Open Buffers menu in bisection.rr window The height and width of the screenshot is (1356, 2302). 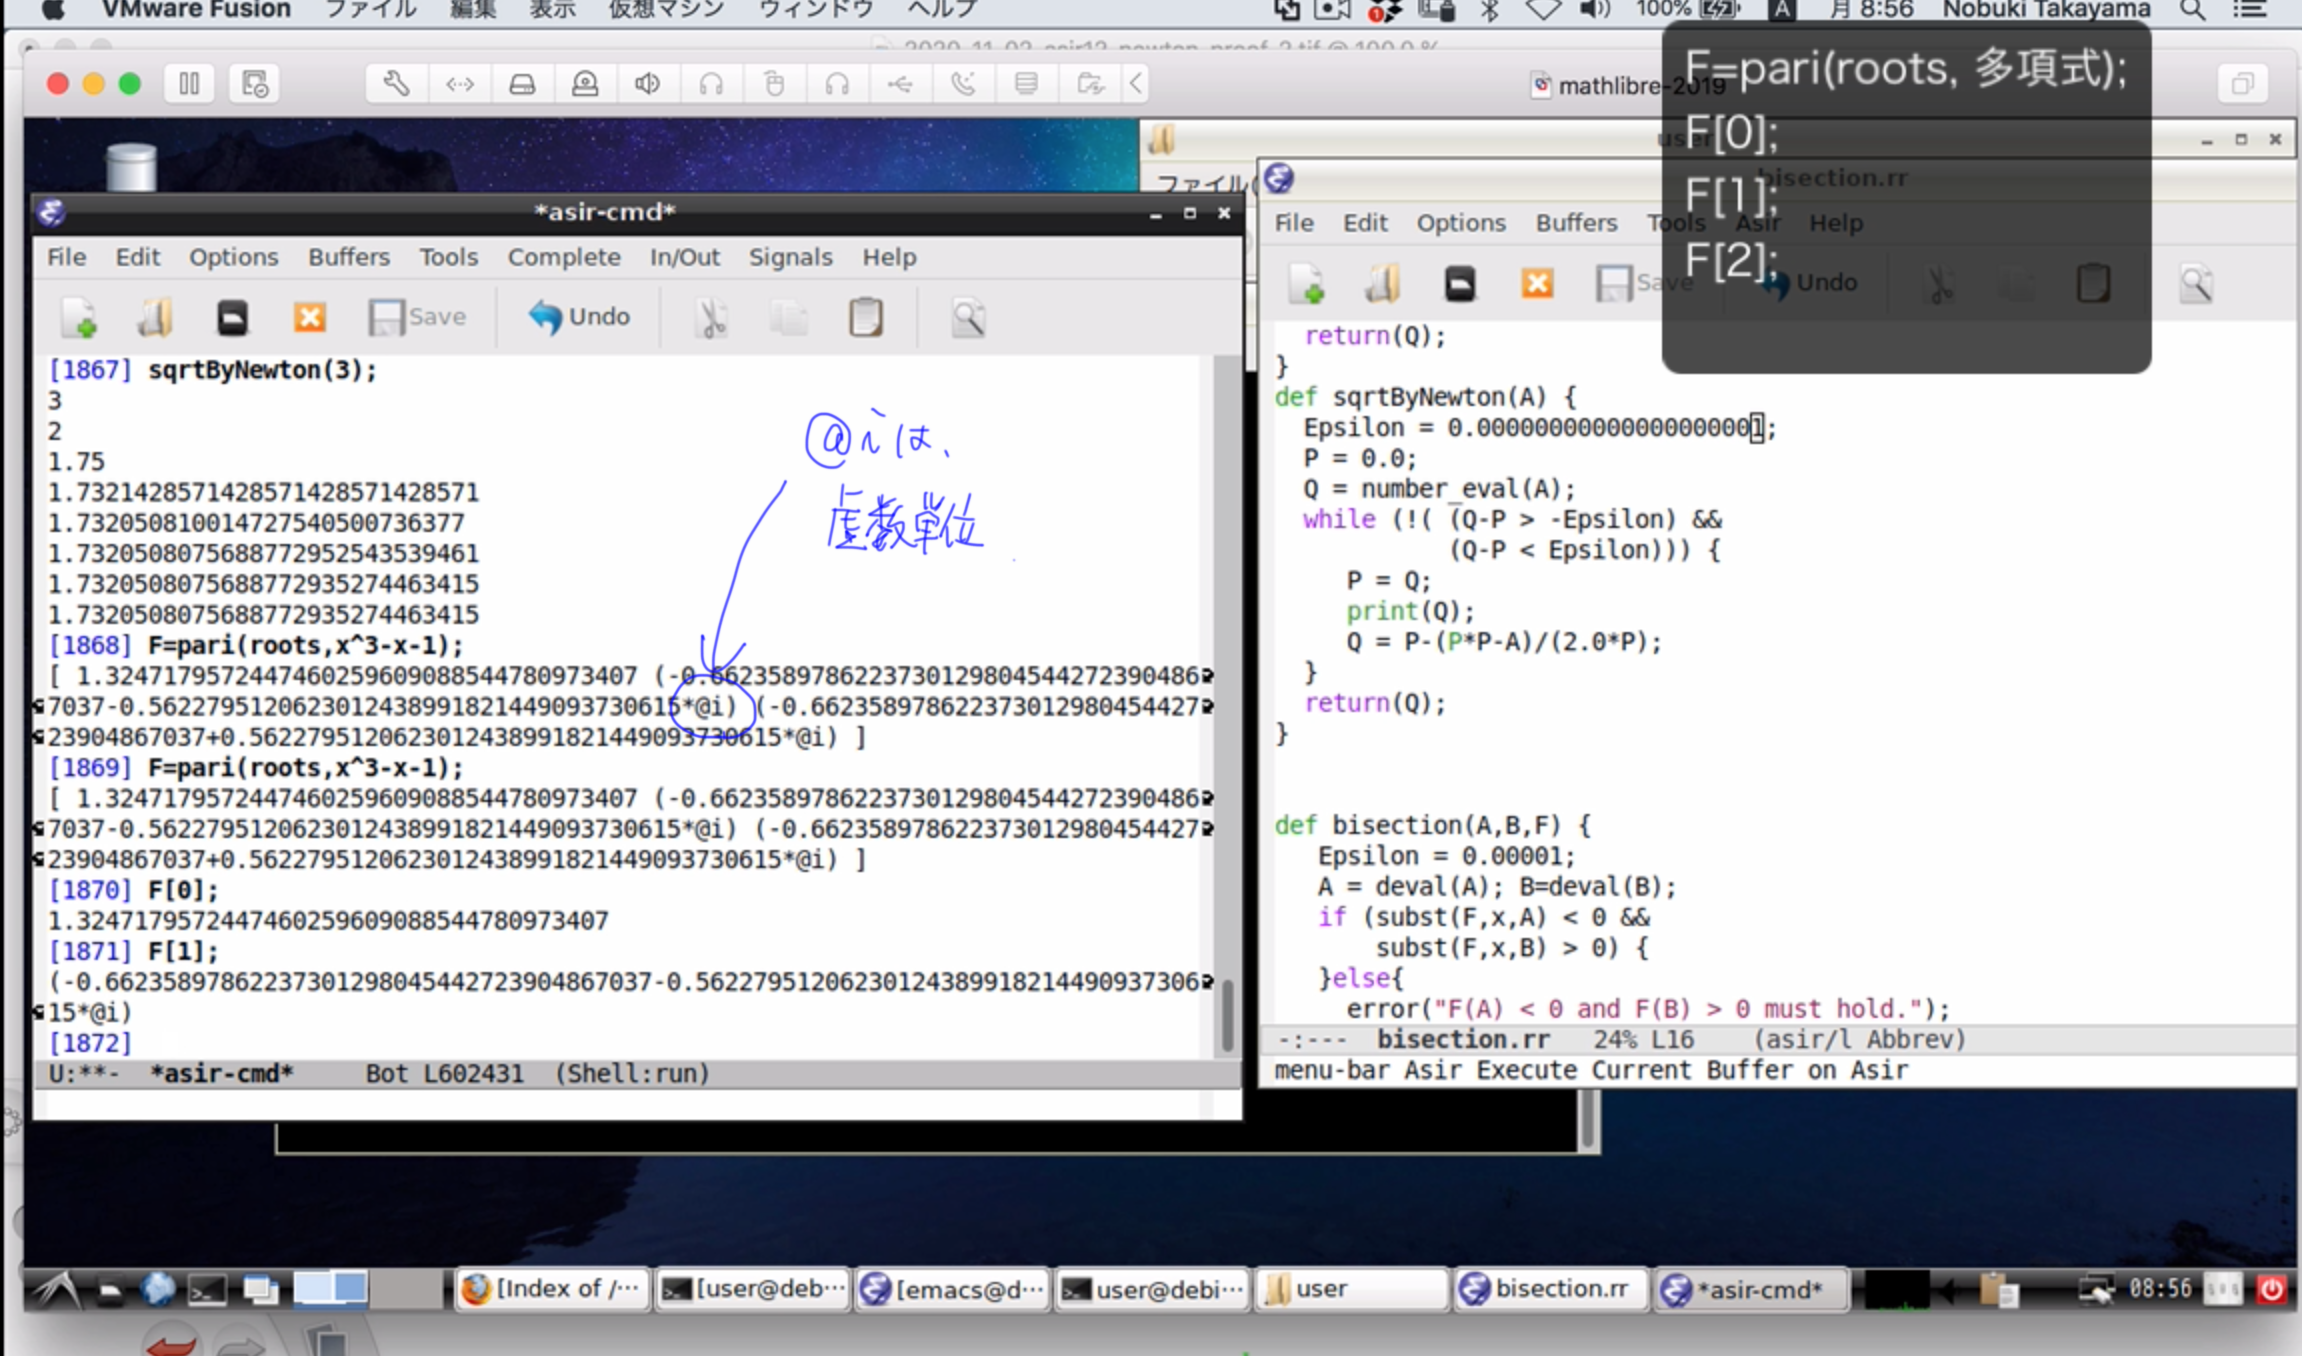[1576, 223]
